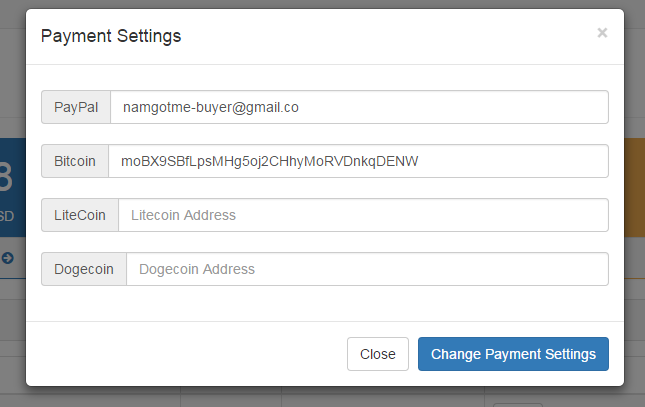Screen dimensions: 645x407
Task: Click the LiteCoin field label
Action: click(80, 215)
